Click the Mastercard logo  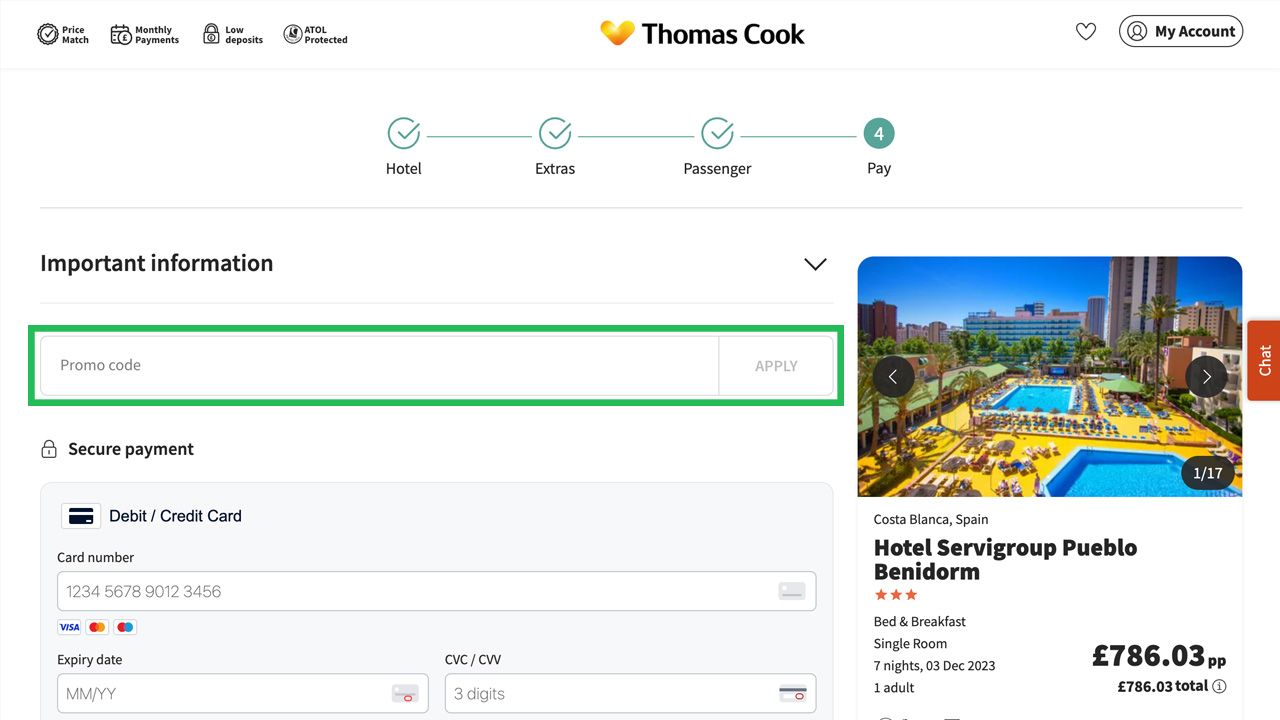coord(97,628)
